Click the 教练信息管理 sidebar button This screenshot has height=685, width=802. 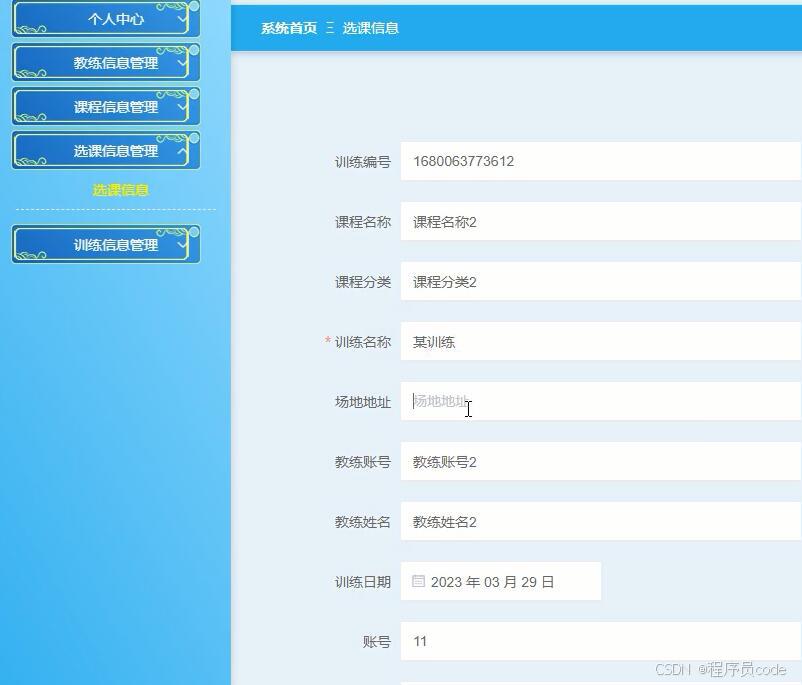tap(105, 62)
